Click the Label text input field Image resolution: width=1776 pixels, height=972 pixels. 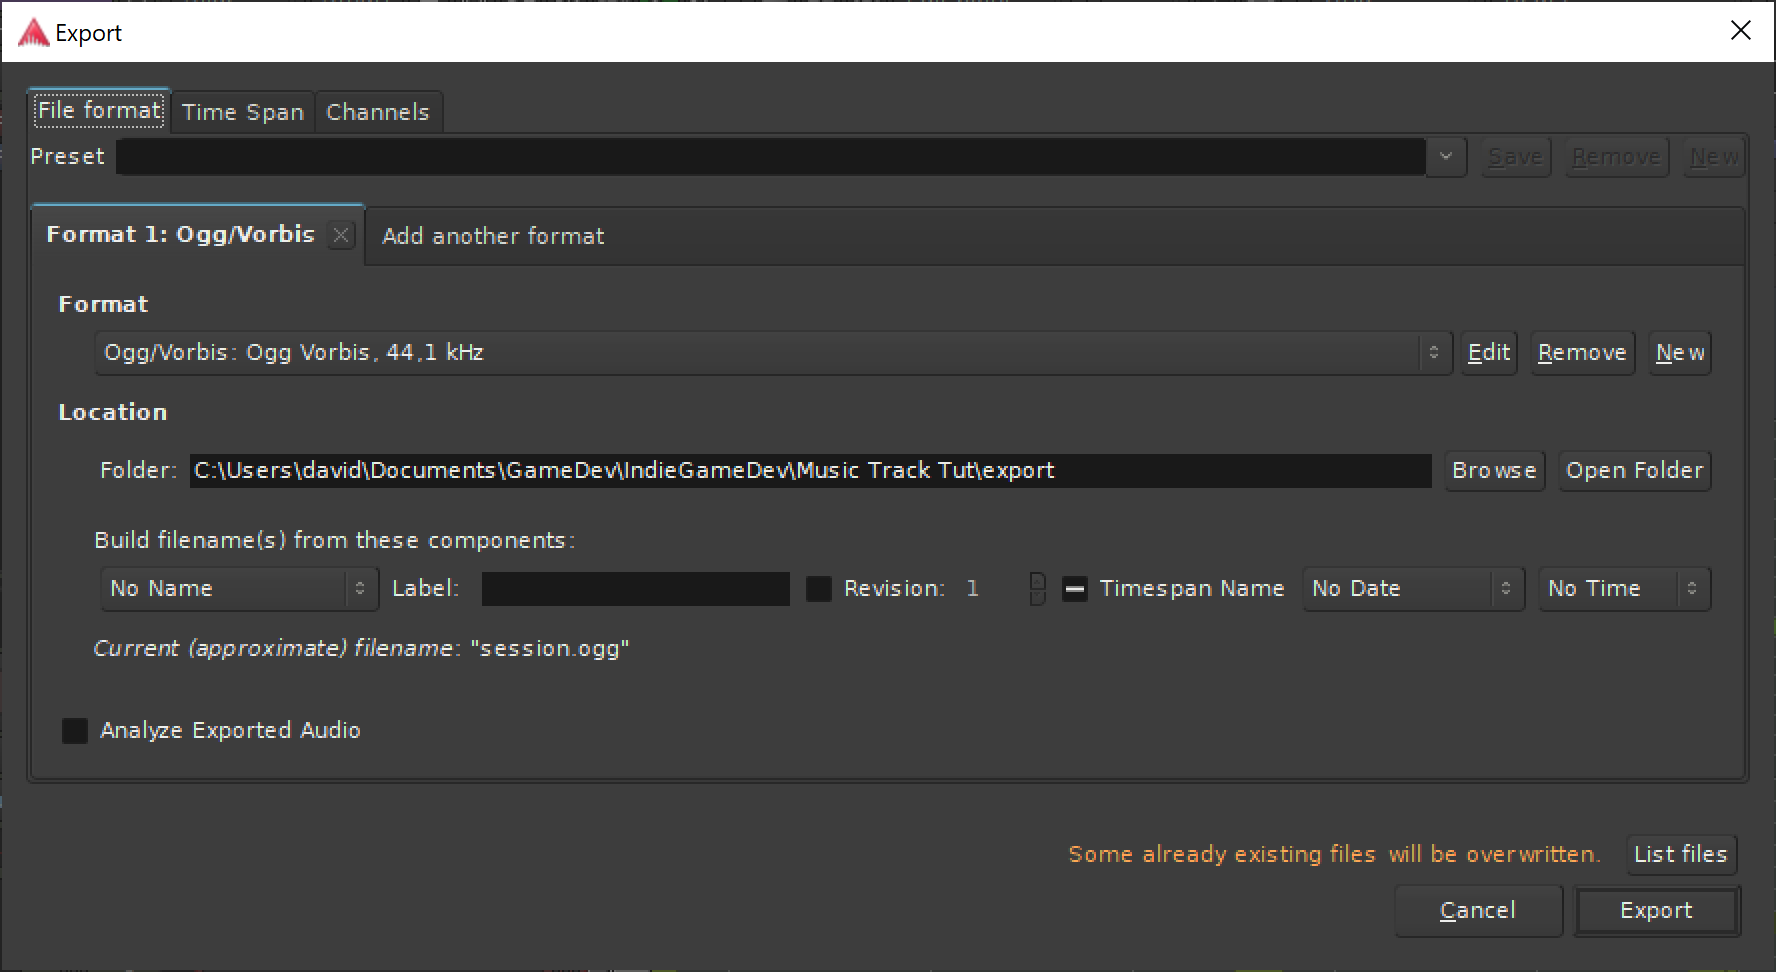[635, 589]
